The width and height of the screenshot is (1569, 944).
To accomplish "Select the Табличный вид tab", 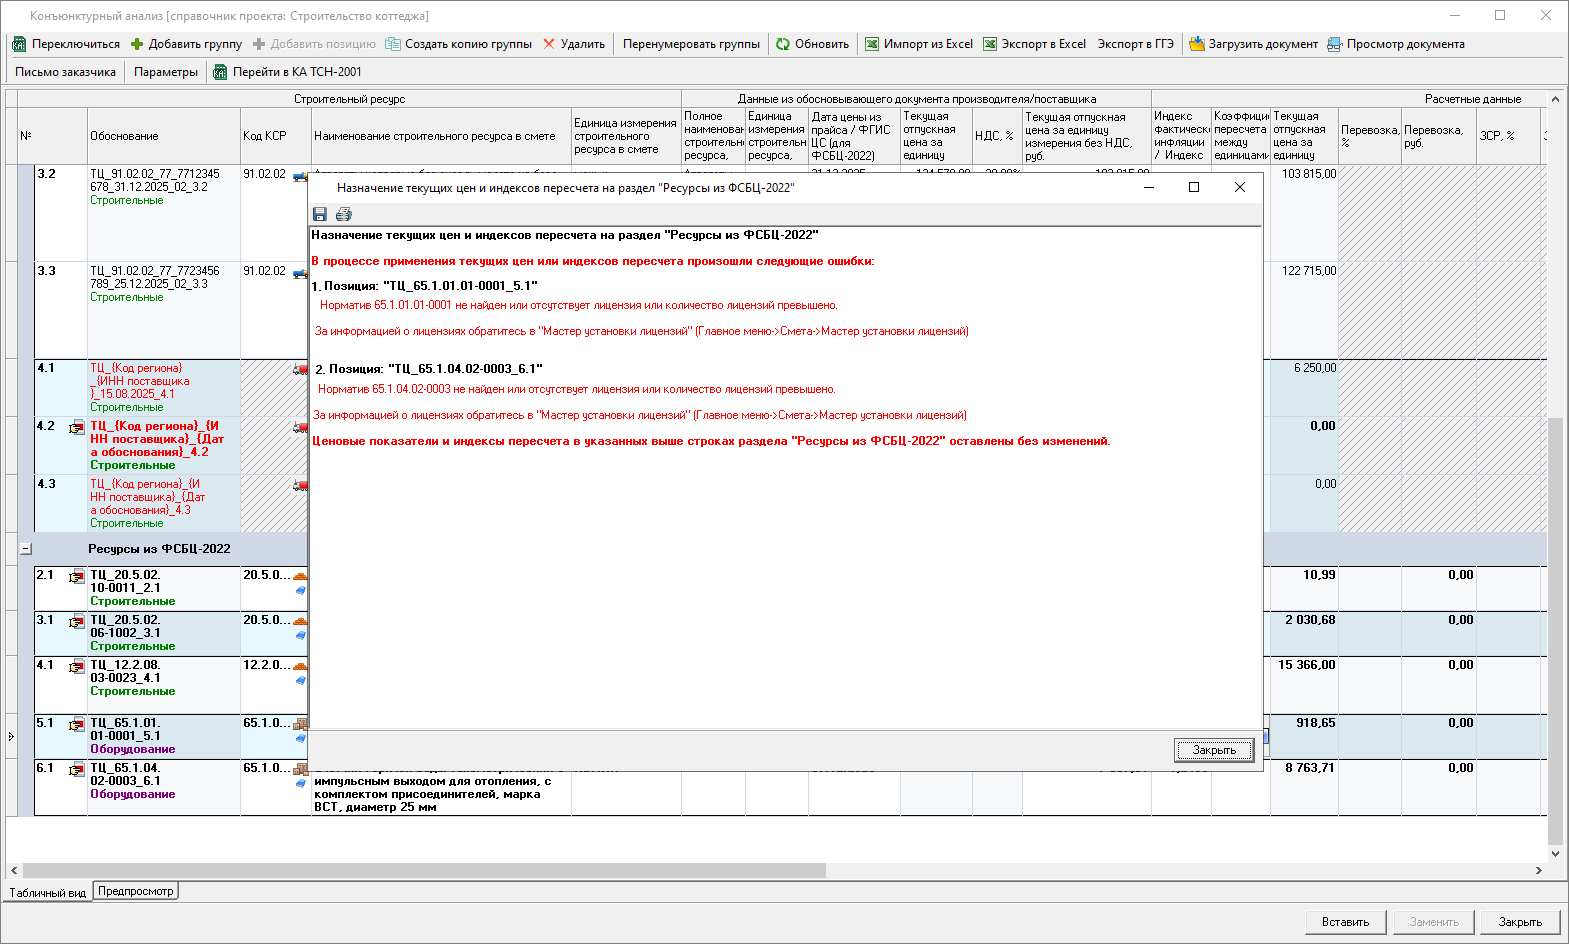I will tap(48, 892).
